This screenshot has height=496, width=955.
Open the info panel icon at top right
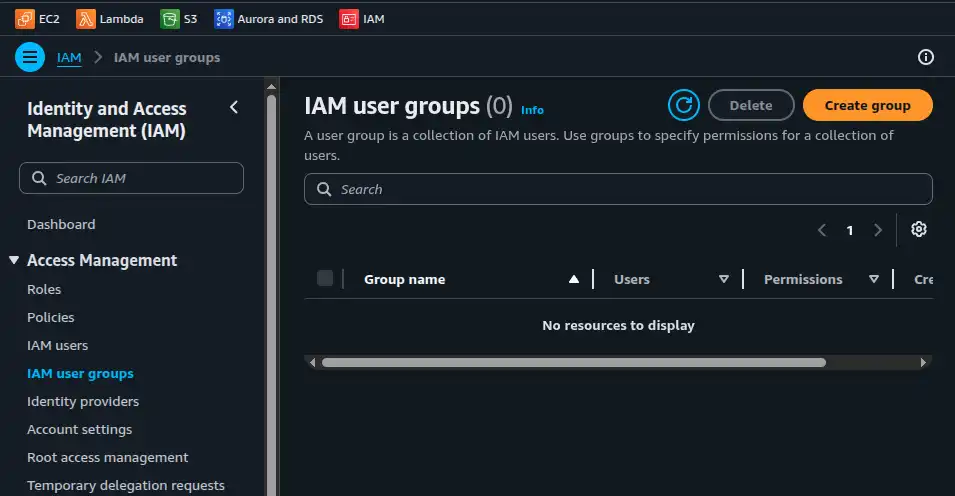pos(926,57)
